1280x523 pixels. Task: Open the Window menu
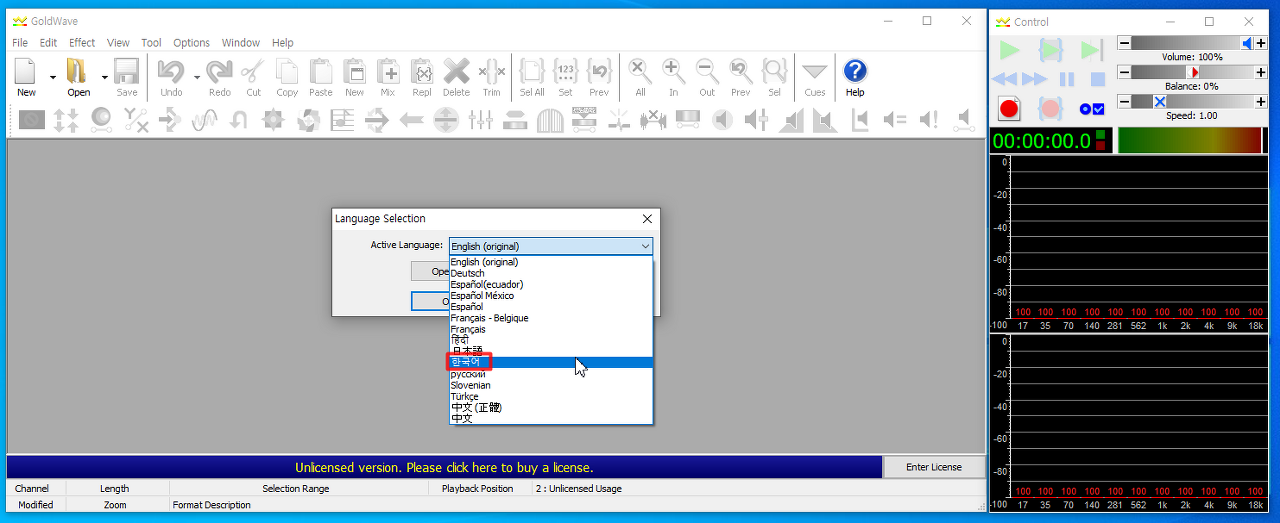coord(241,43)
